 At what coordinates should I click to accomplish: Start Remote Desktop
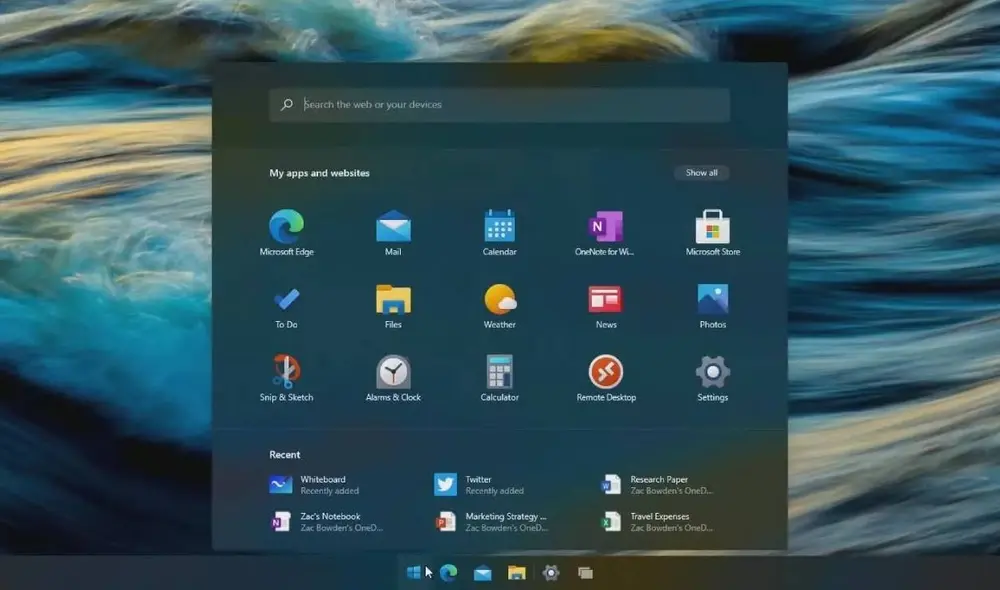coord(605,374)
